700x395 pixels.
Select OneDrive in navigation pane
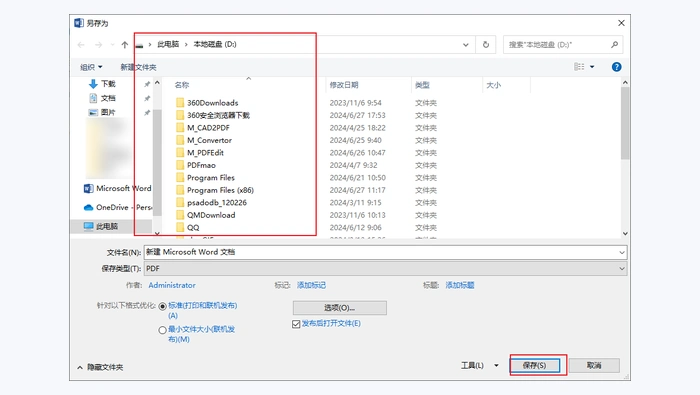(117, 208)
